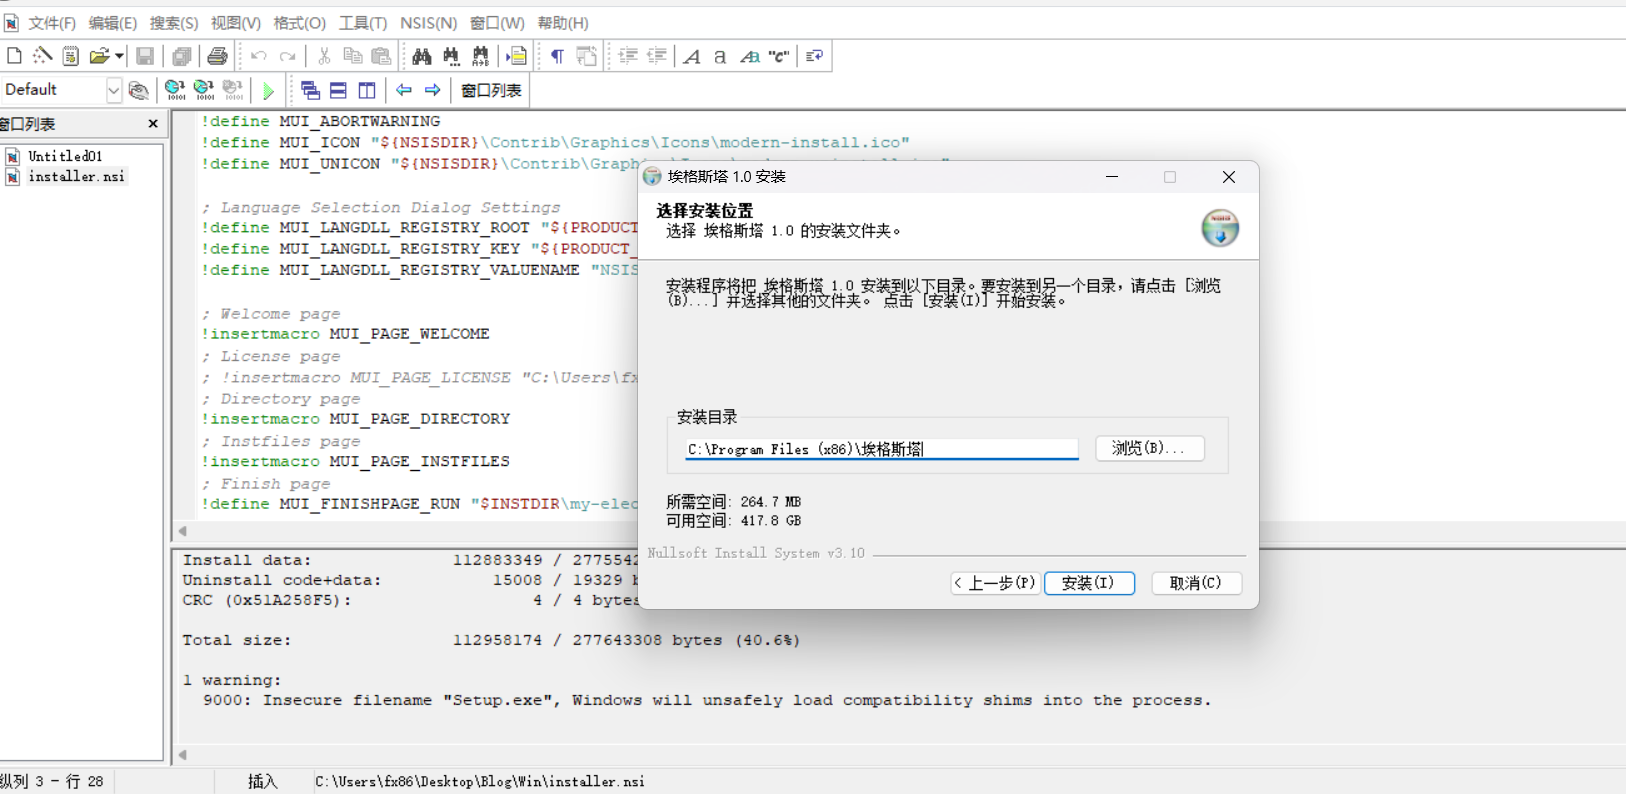Click the Total size output line

click(x=491, y=640)
